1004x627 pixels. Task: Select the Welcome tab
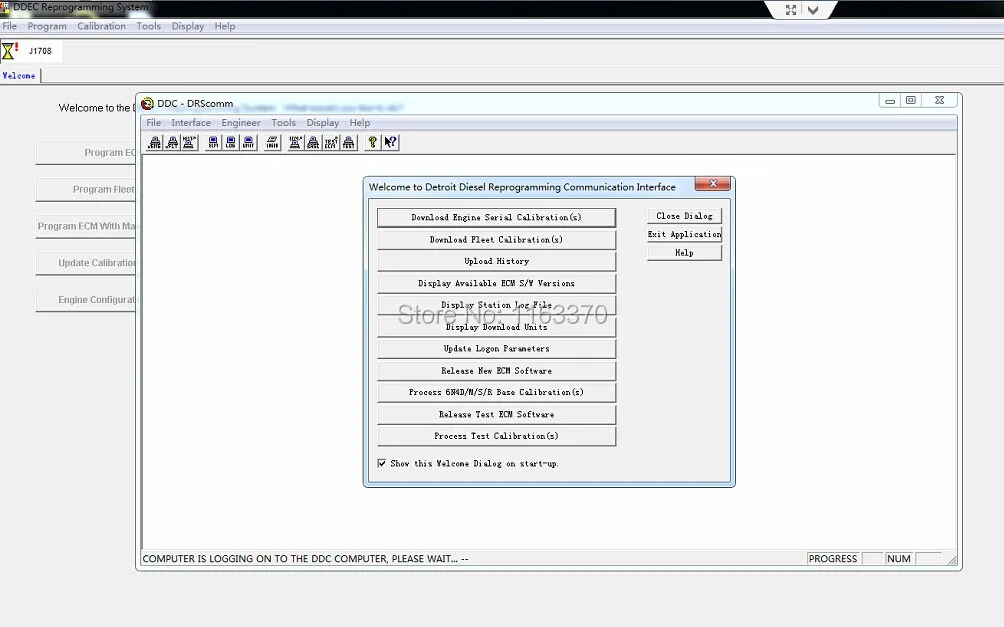click(x=19, y=76)
